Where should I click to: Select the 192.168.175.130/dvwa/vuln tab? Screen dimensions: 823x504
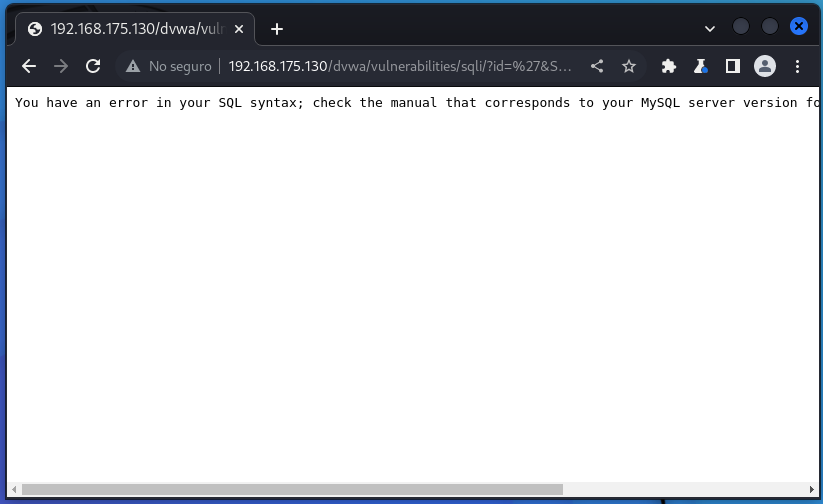135,29
